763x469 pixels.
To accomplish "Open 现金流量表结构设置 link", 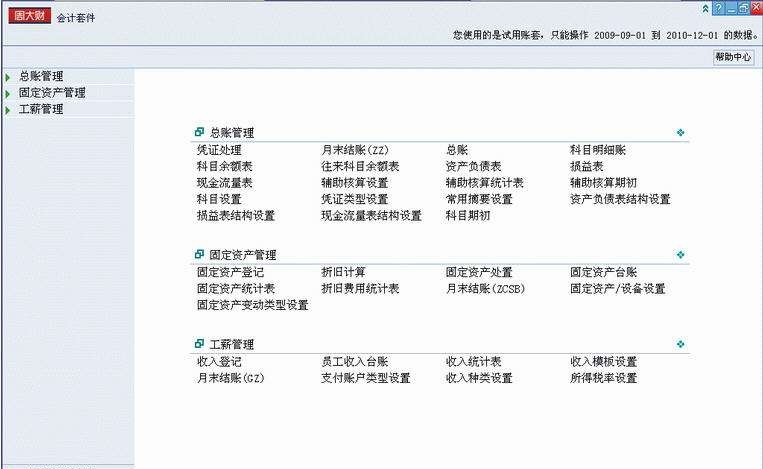I will (x=371, y=216).
